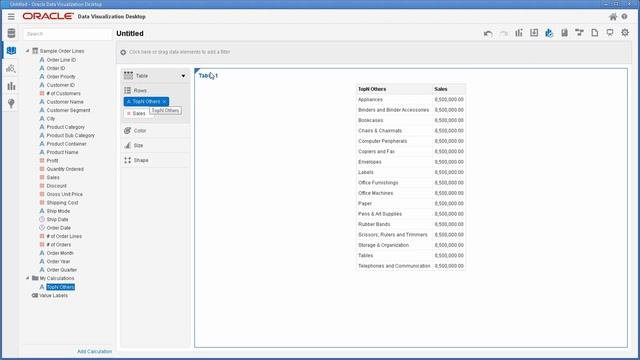
Task: Open the presentation mode screen icon
Action: (610, 33)
